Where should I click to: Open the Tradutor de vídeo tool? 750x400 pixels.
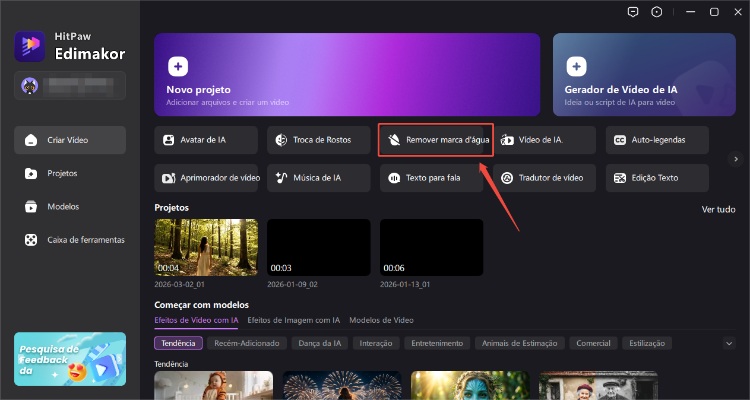point(544,178)
